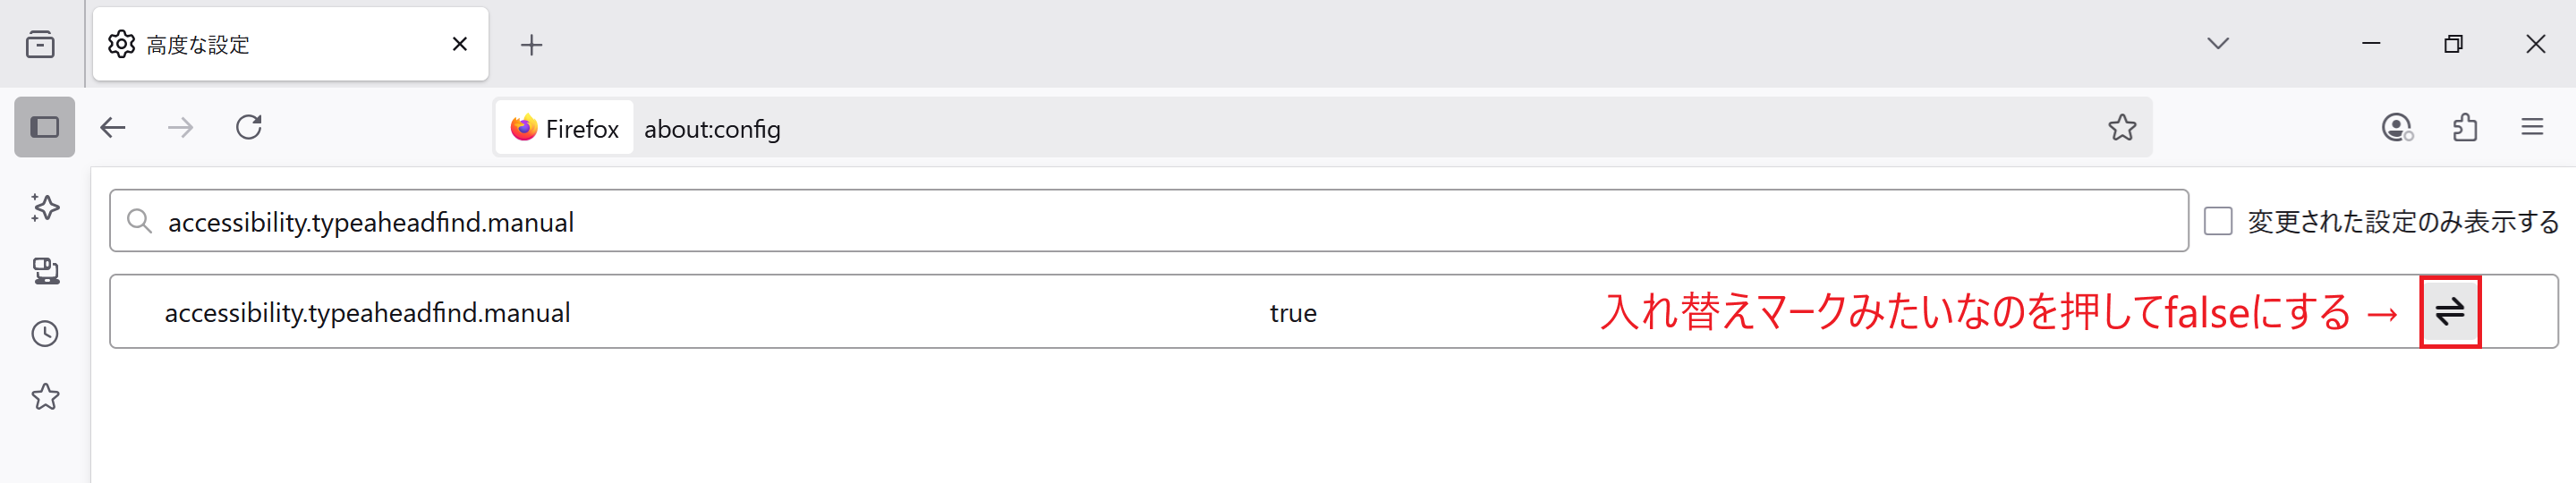Bookmark this page with the star
Viewport: 2576px width, 483px height.
click(x=2122, y=127)
